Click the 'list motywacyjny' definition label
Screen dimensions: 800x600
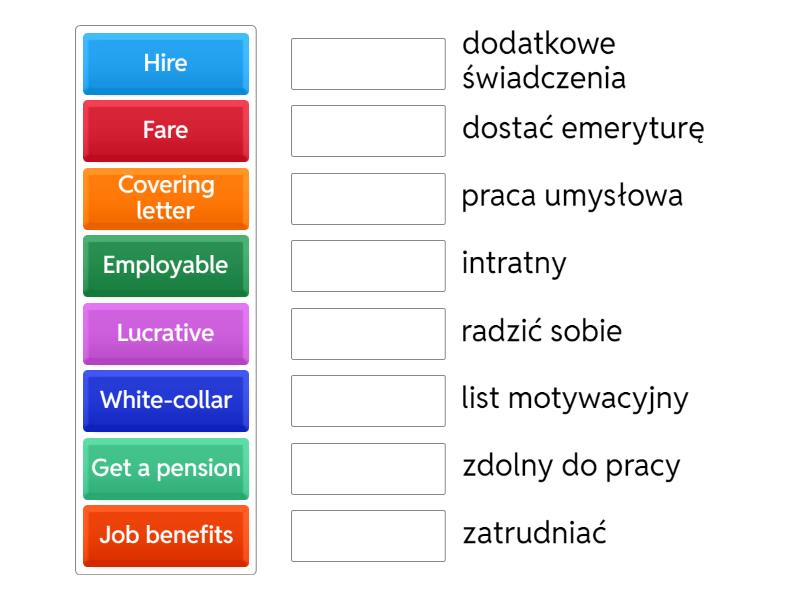click(575, 398)
